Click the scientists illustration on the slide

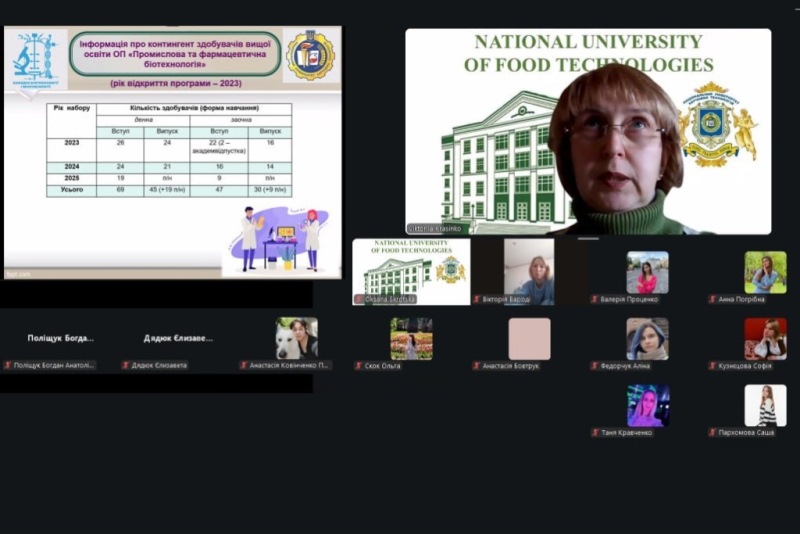[278, 239]
